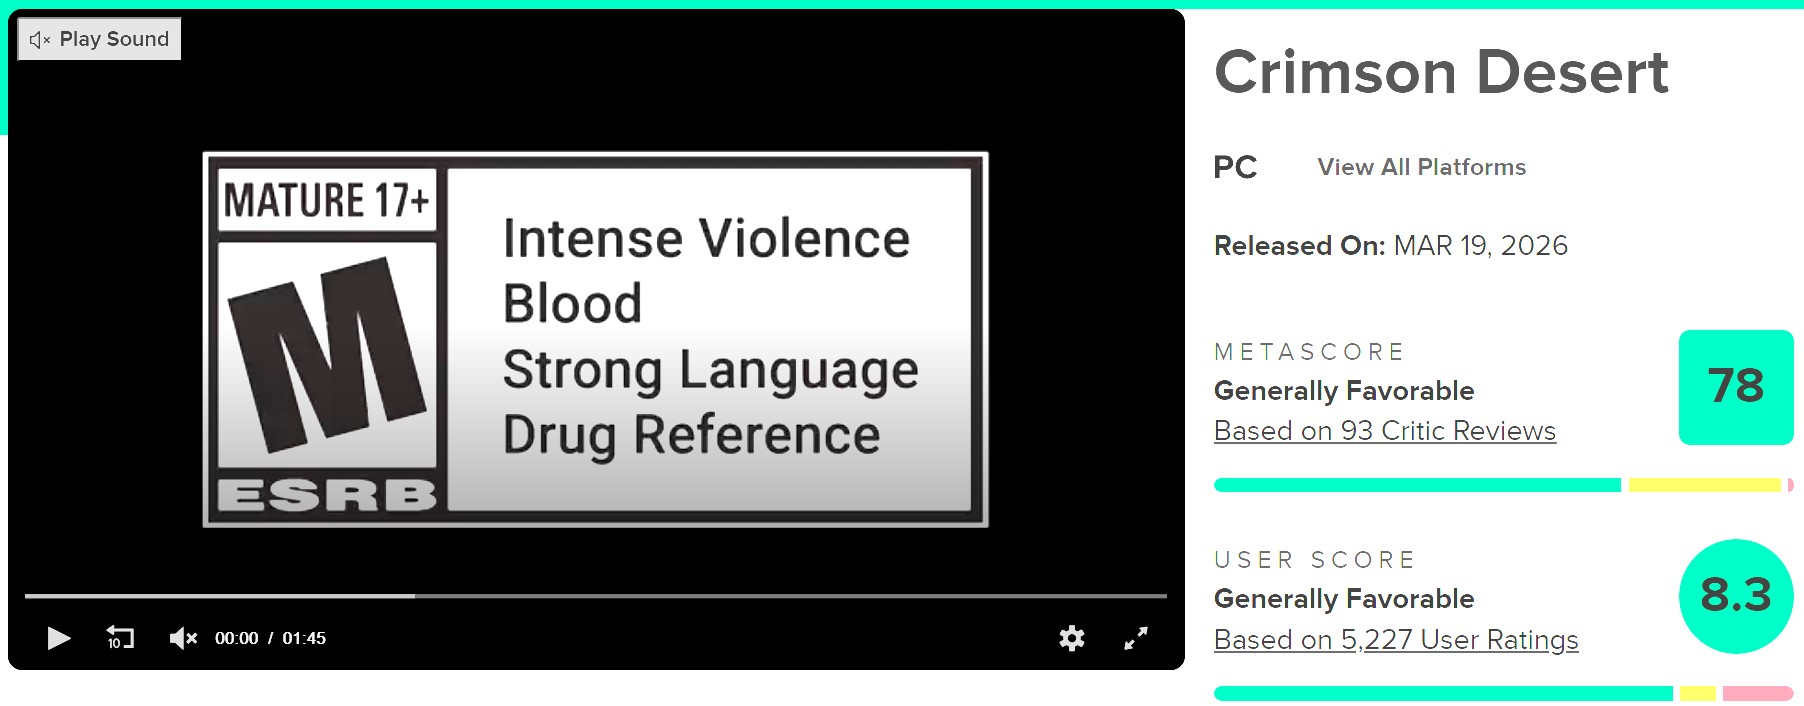Viewport: 1804px width, 706px height.
Task: Unmute using the player's speaker icon
Action: tap(182, 638)
